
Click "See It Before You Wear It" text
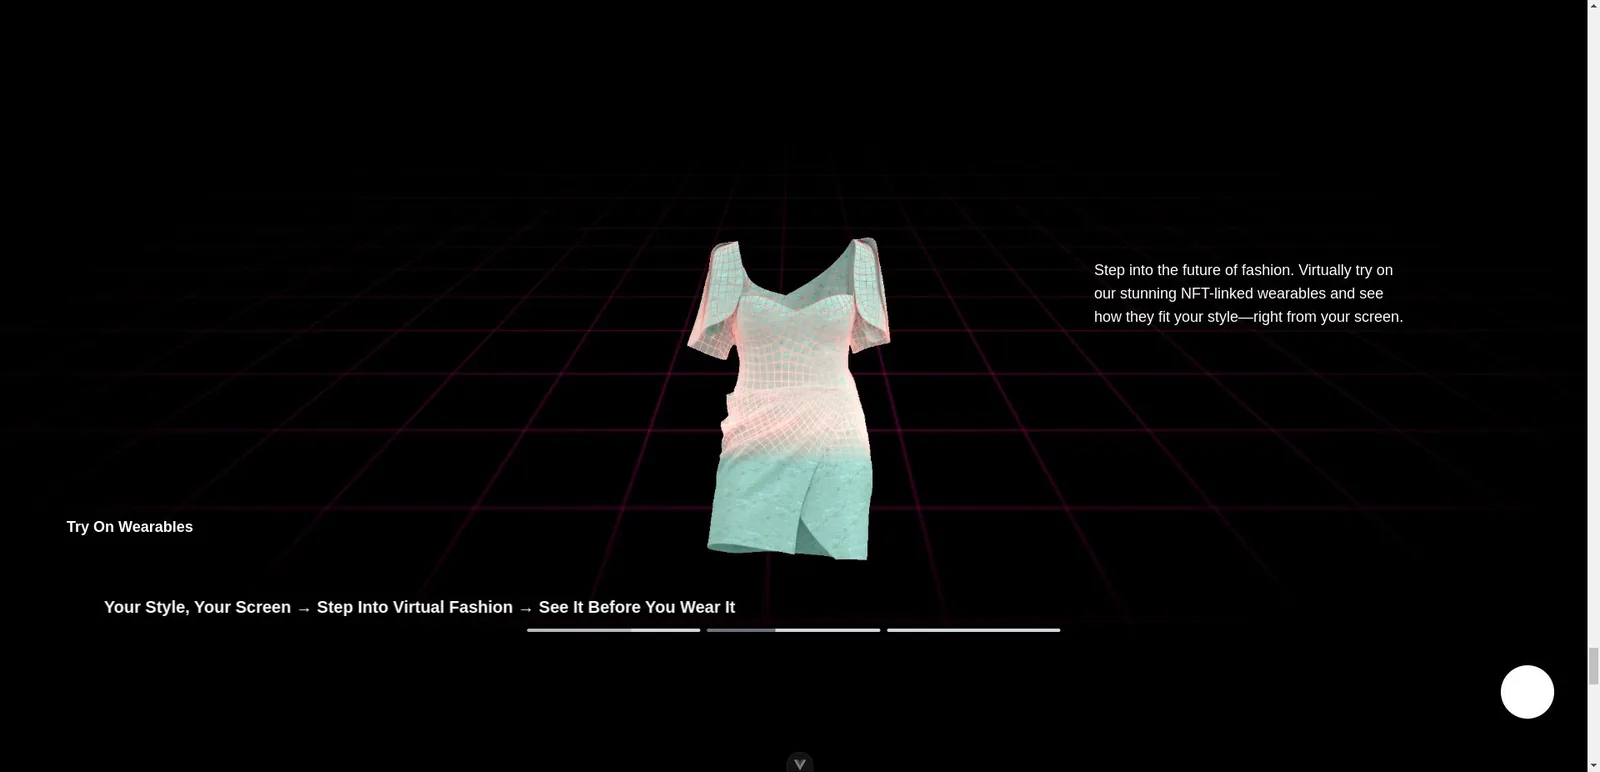(637, 607)
